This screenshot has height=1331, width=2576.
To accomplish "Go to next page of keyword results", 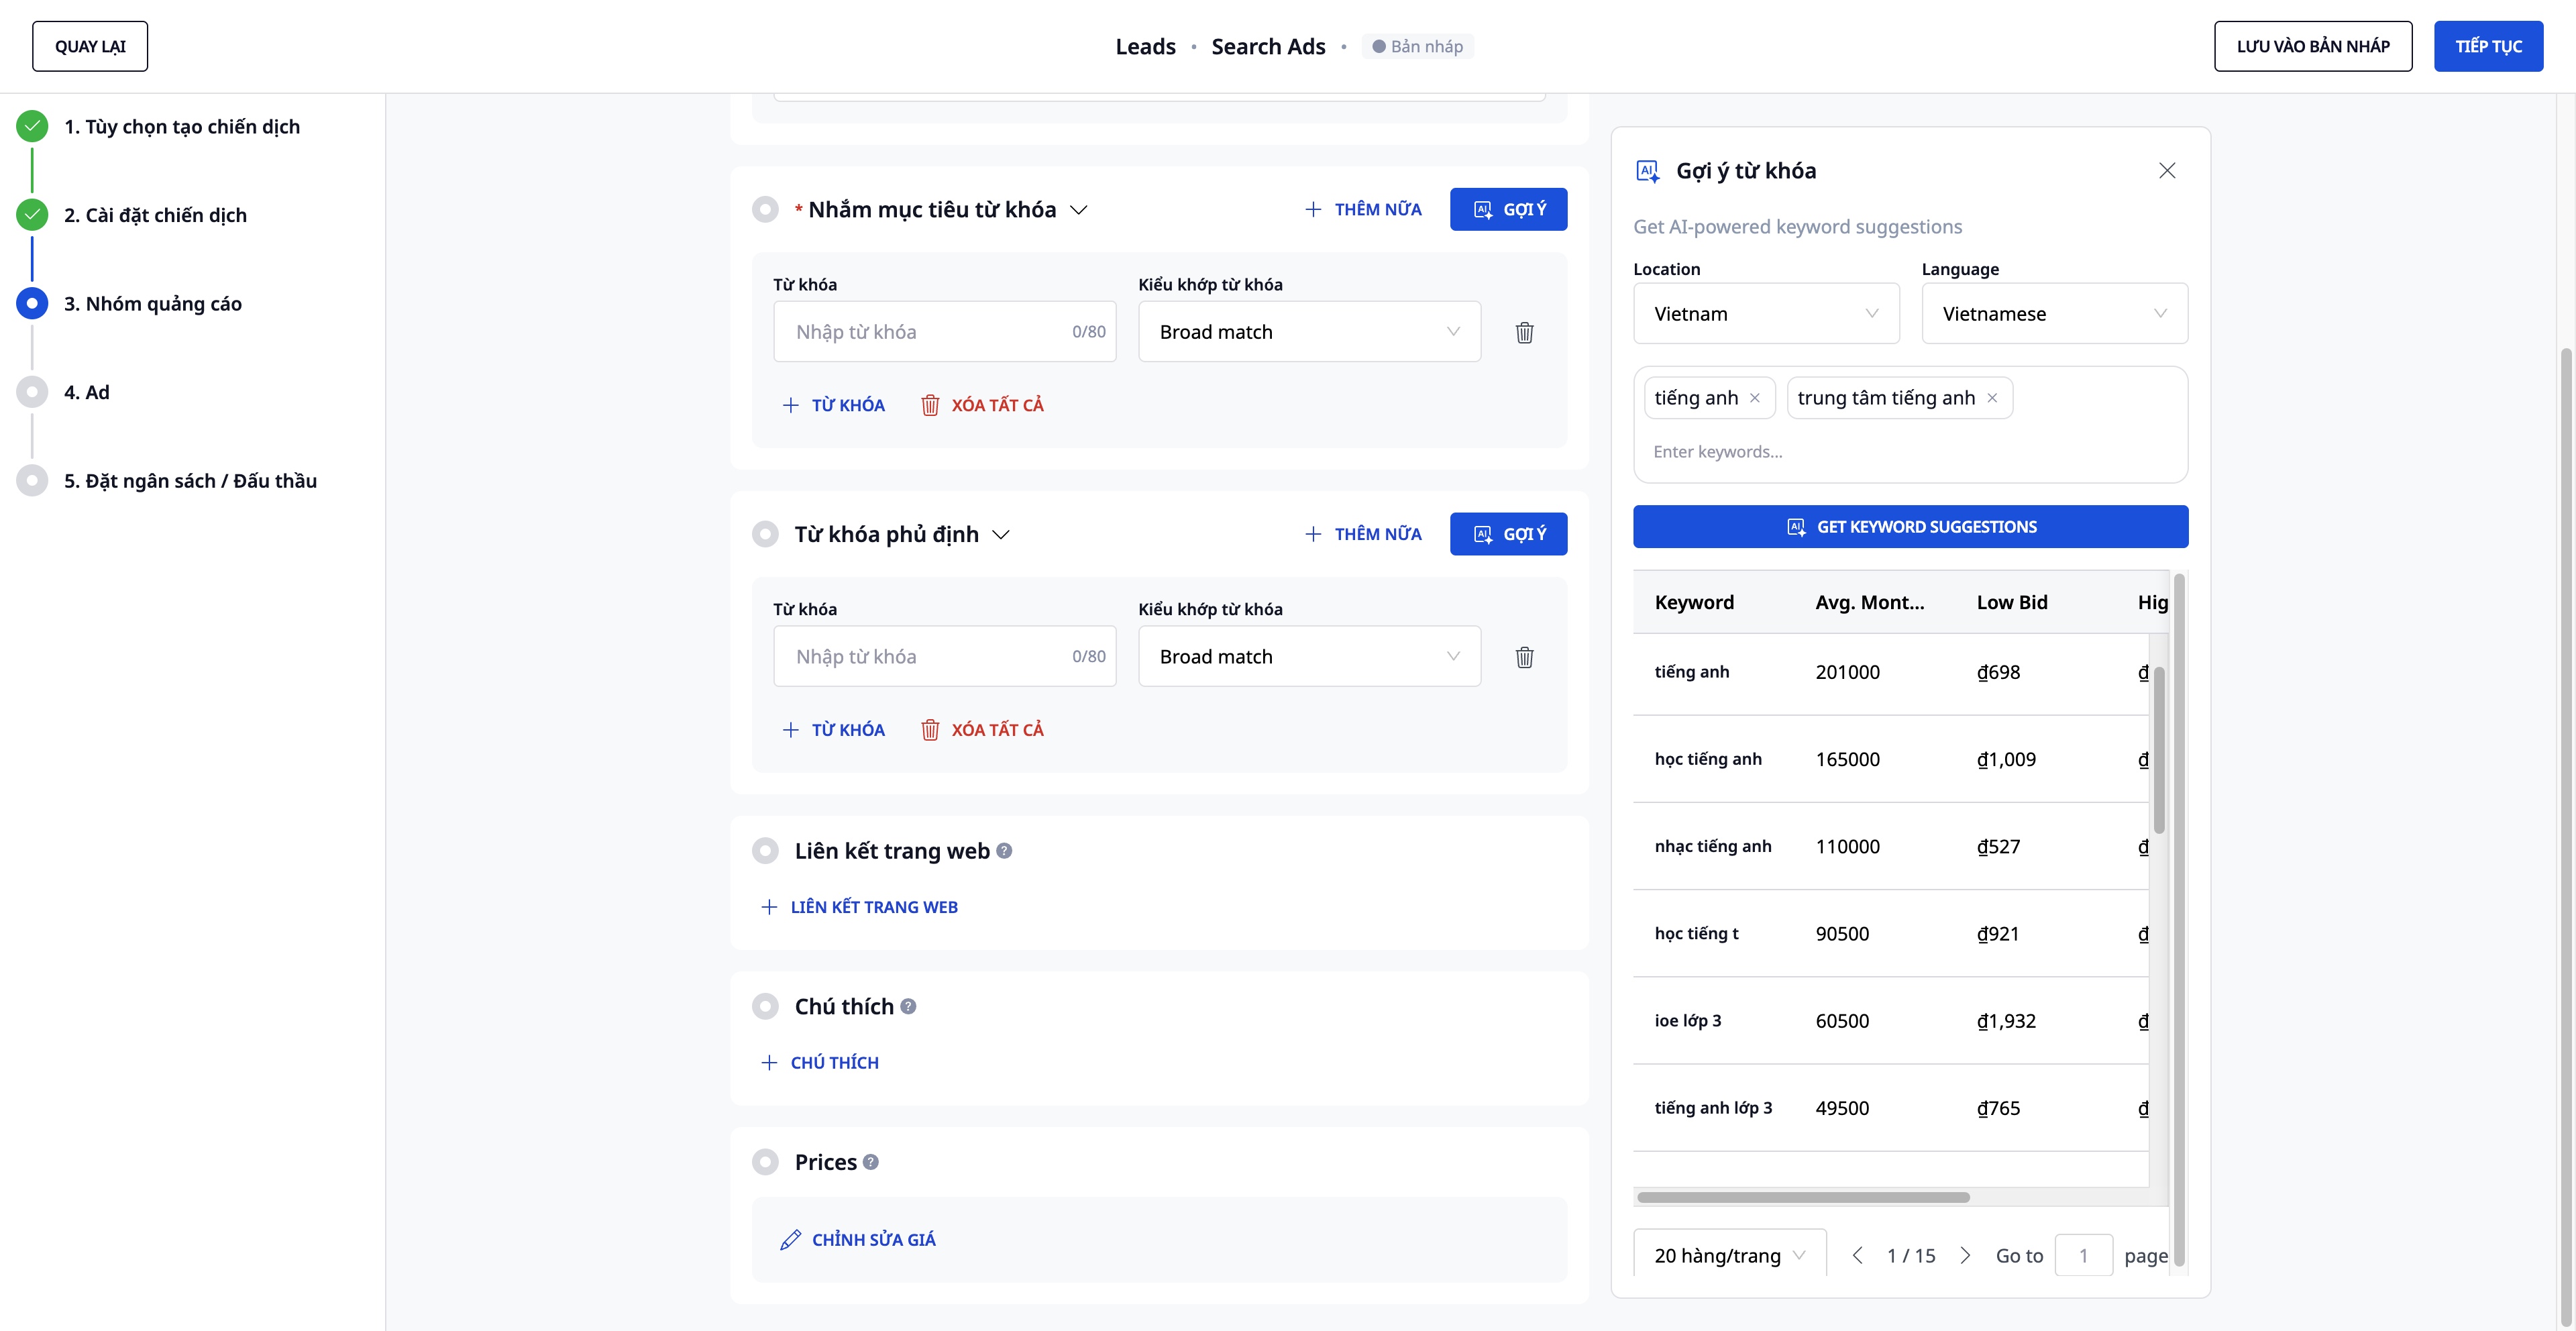I will (x=1964, y=1255).
